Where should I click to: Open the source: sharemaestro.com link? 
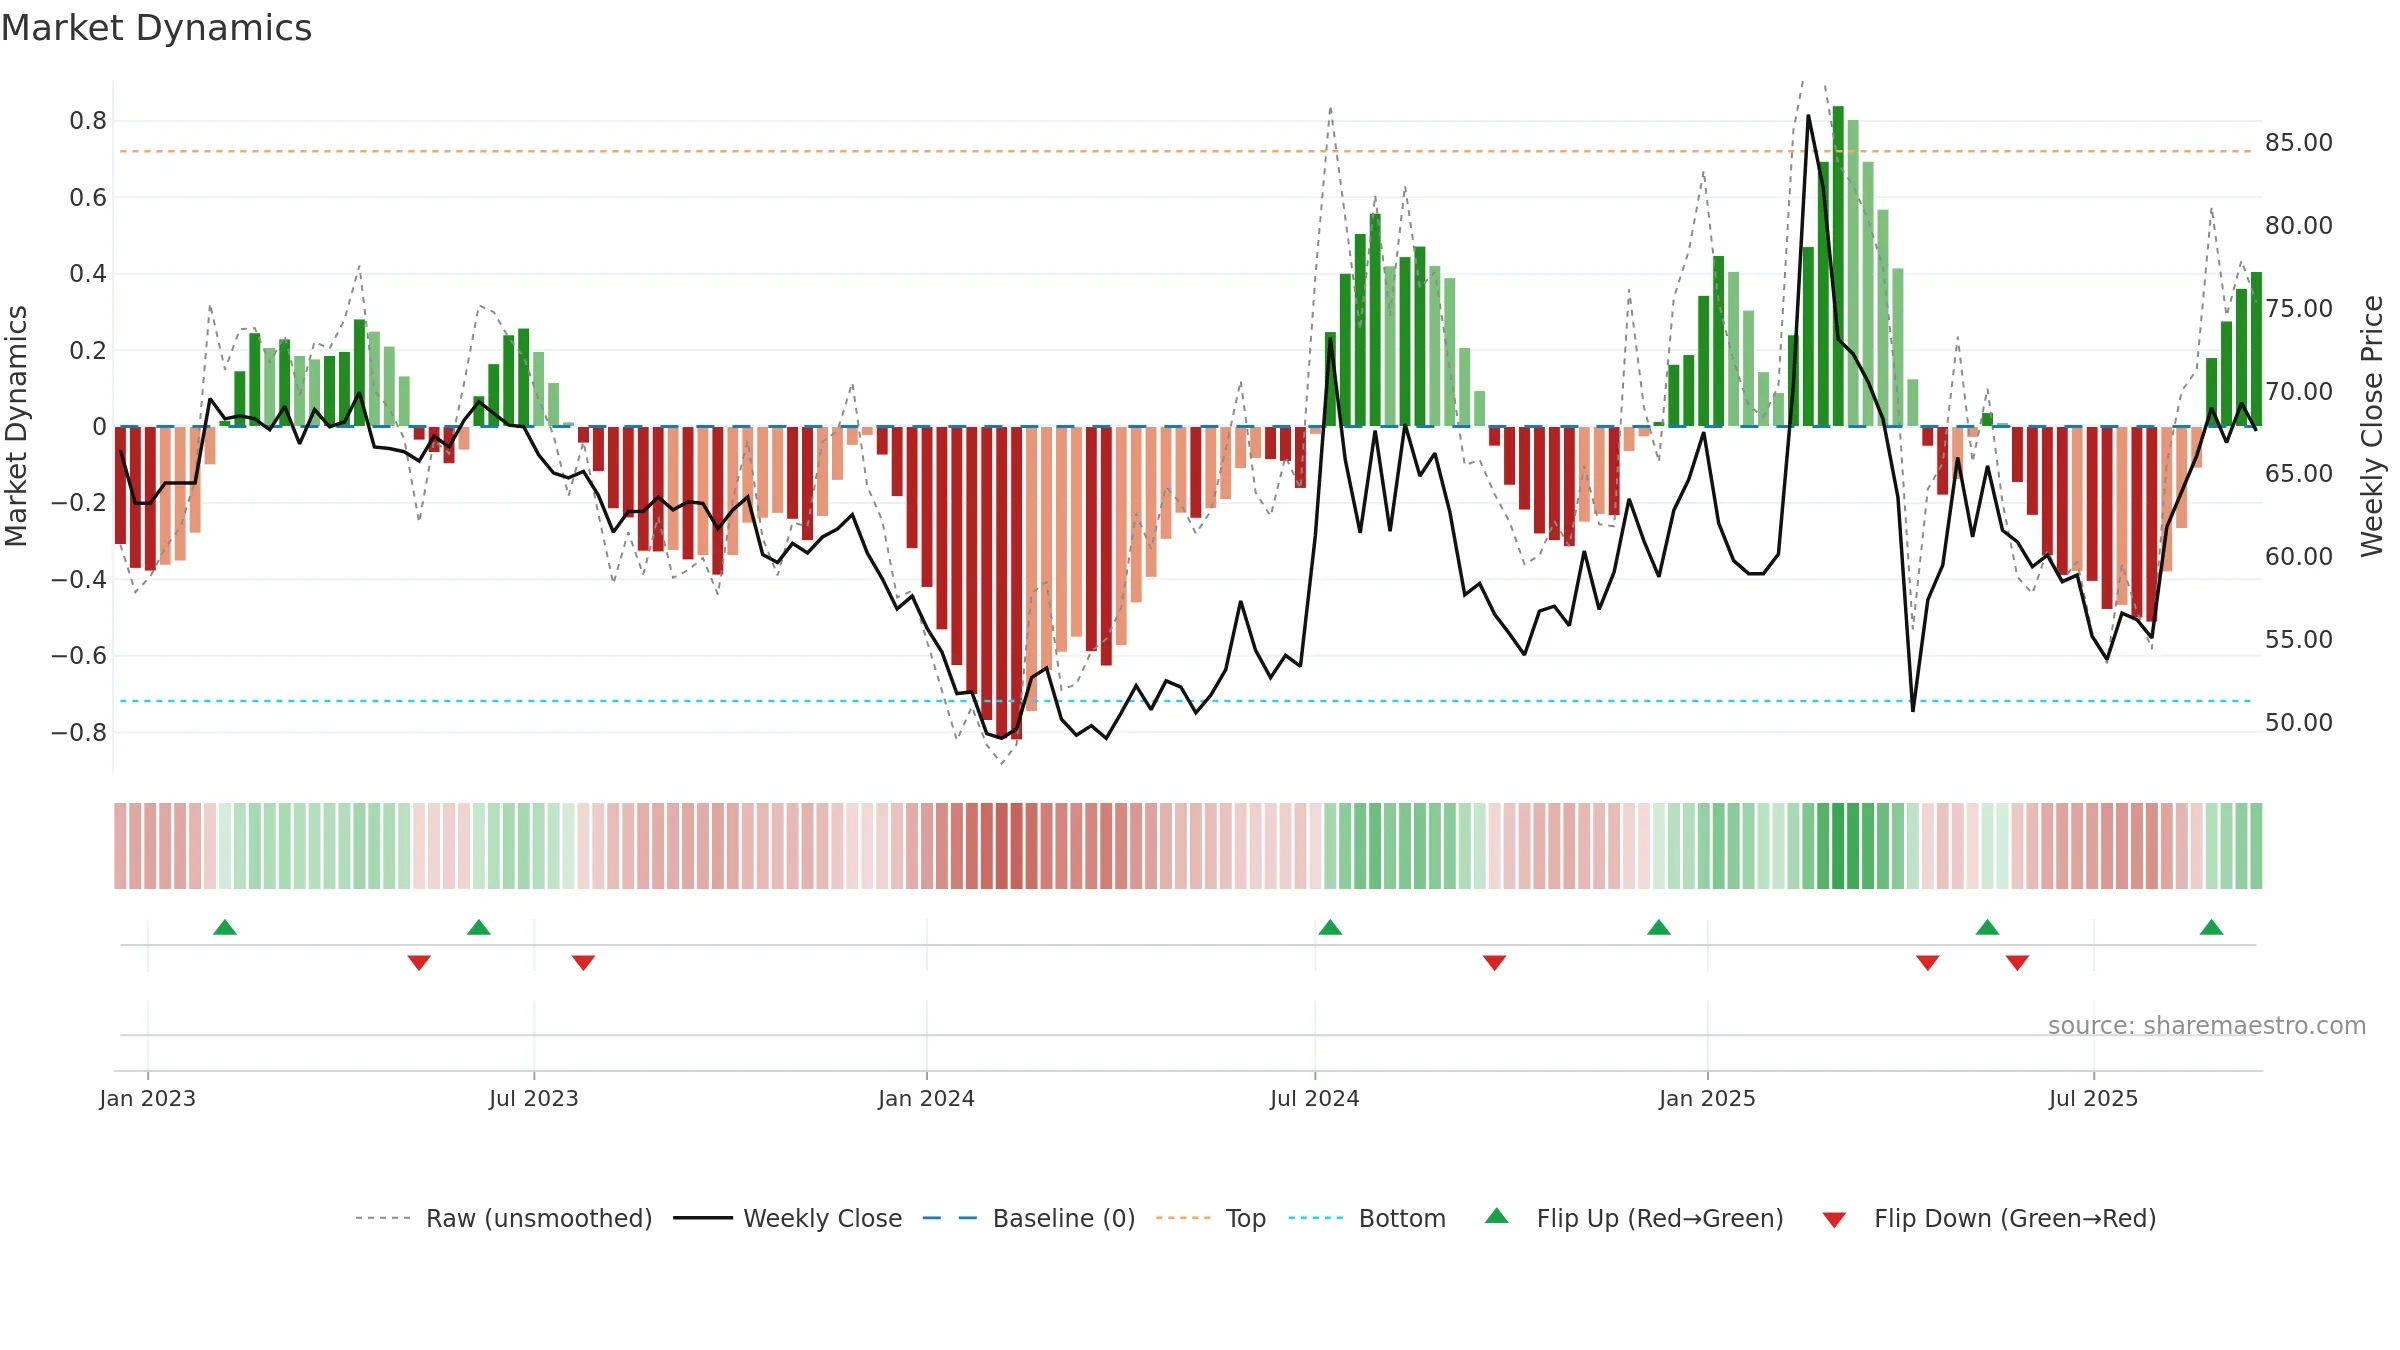pos(2207,1026)
